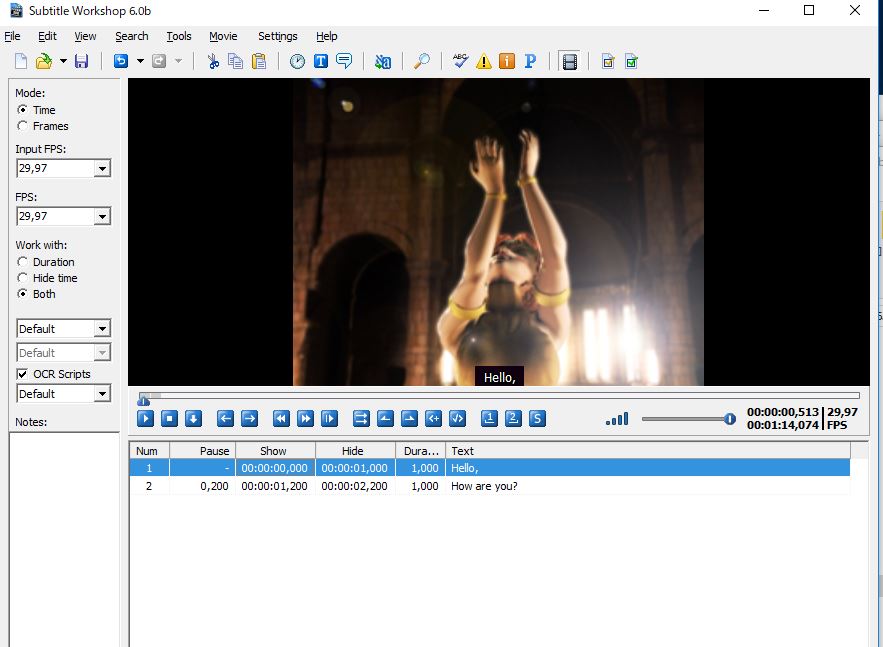Toggle the OCR Scripts checkbox
Viewport: 883px width, 647px height.
tap(23, 374)
